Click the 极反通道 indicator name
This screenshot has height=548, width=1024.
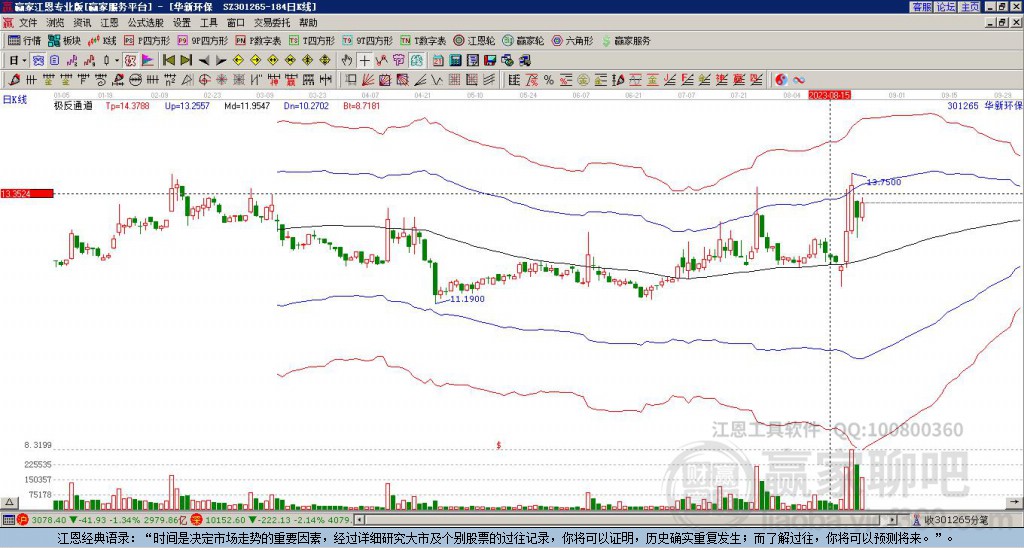click(x=73, y=105)
